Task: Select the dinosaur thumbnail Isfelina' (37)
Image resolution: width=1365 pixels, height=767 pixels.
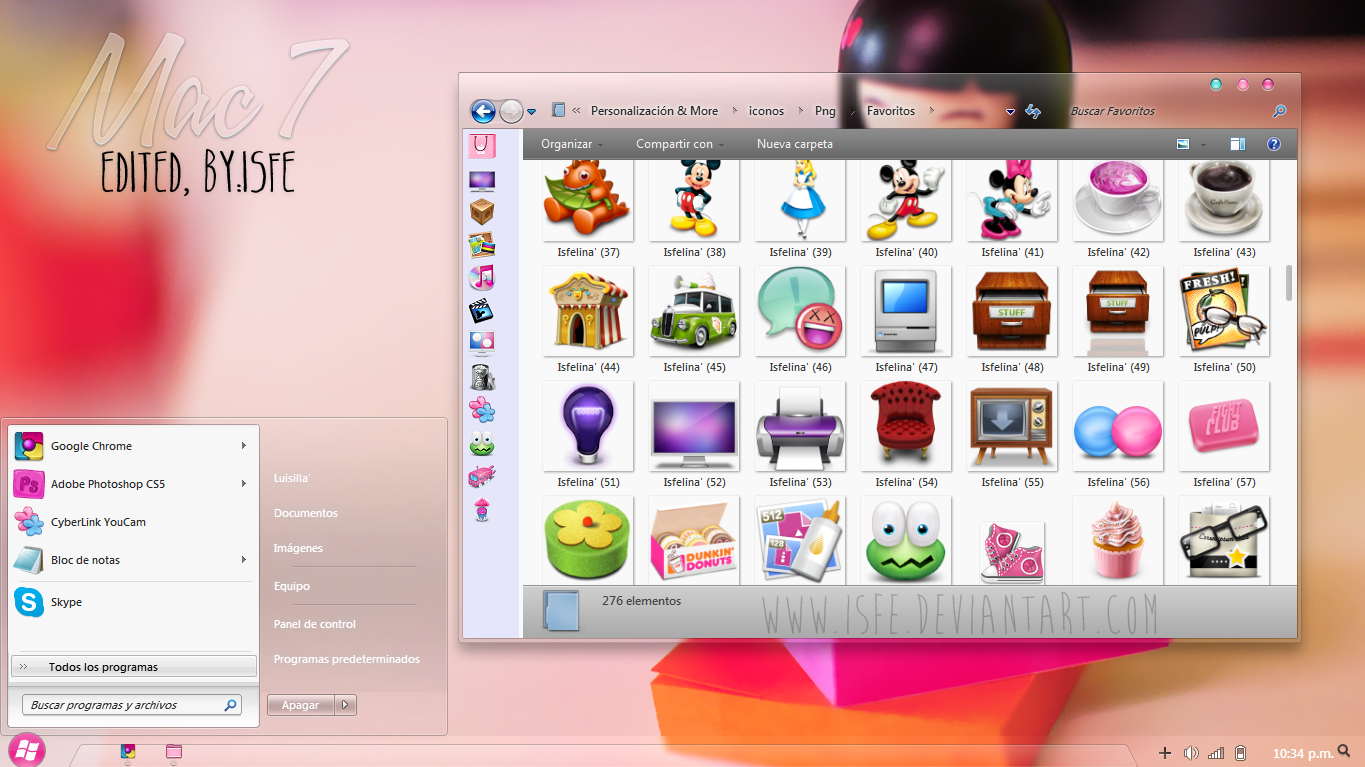Action: tap(588, 200)
